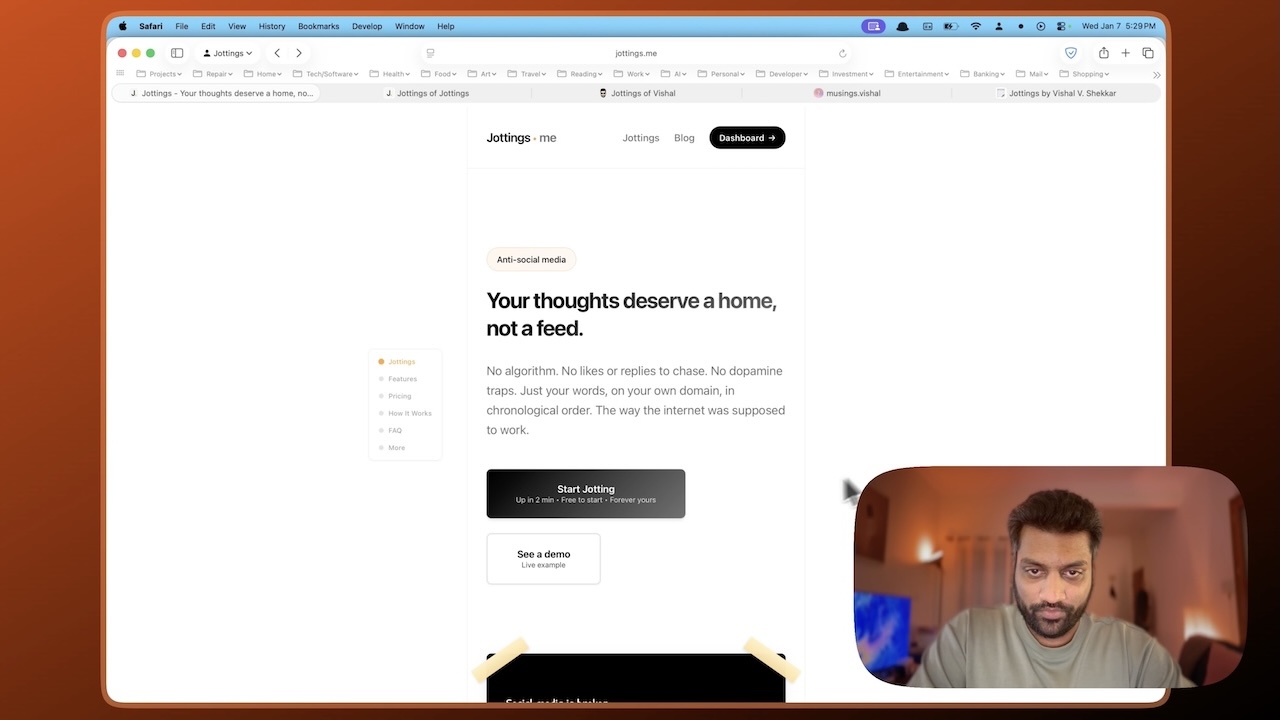Open the Wi-Fi icon in the menu bar
This screenshot has width=1280, height=720.
975,26
